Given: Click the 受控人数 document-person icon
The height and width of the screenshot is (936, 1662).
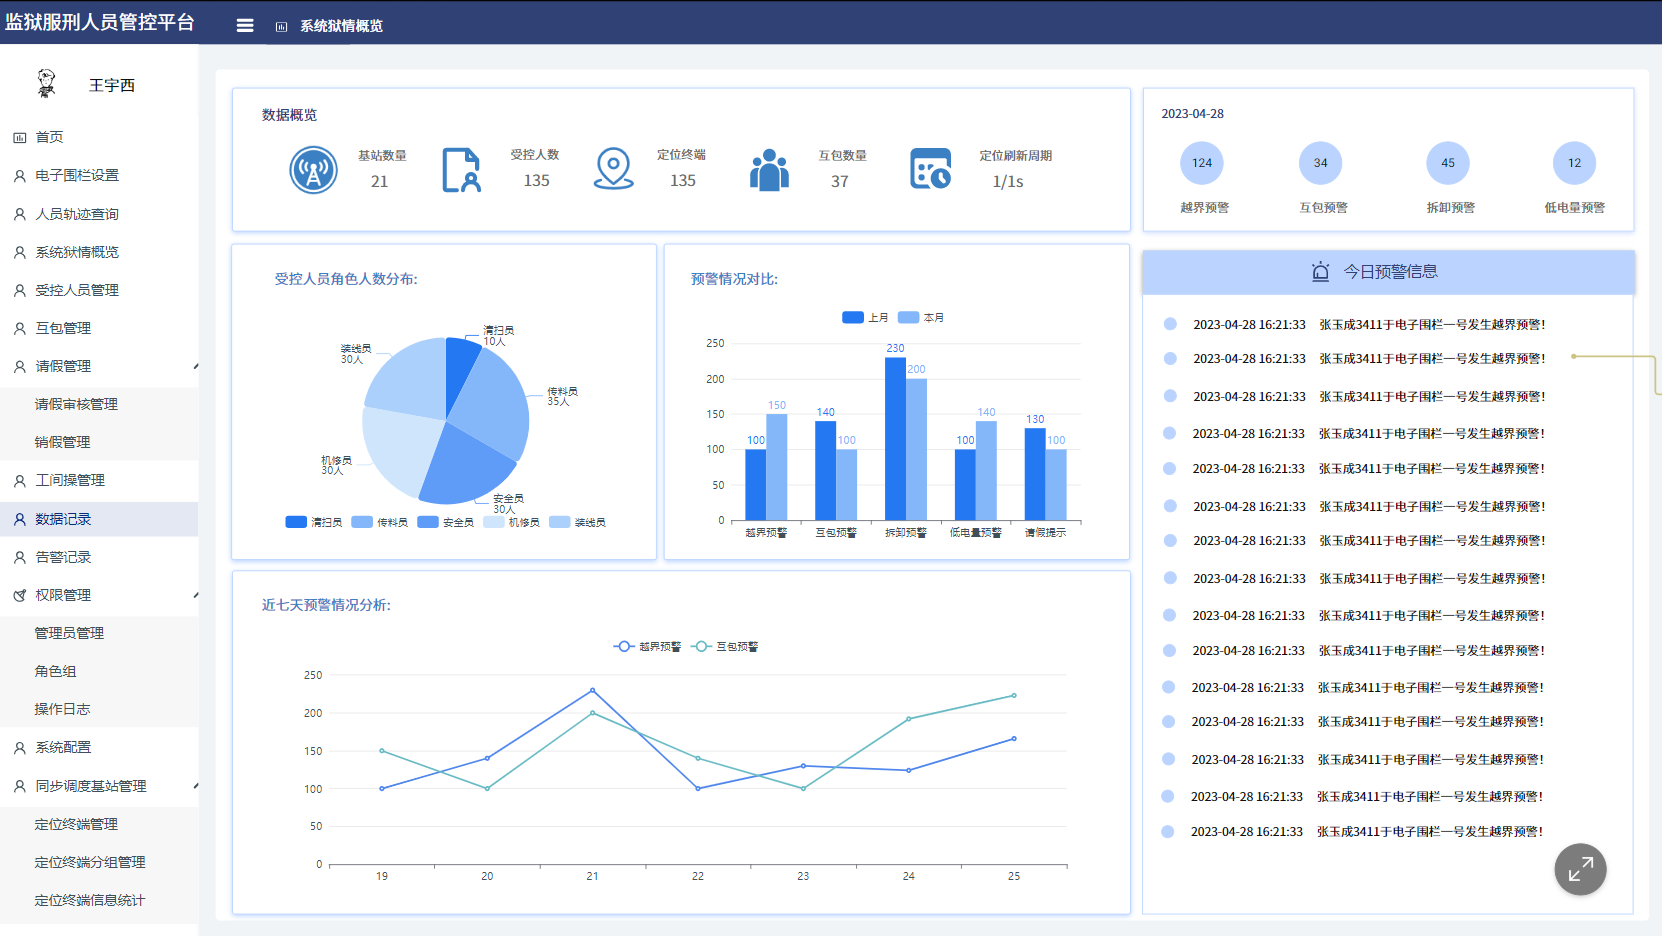Looking at the screenshot, I should [x=461, y=170].
